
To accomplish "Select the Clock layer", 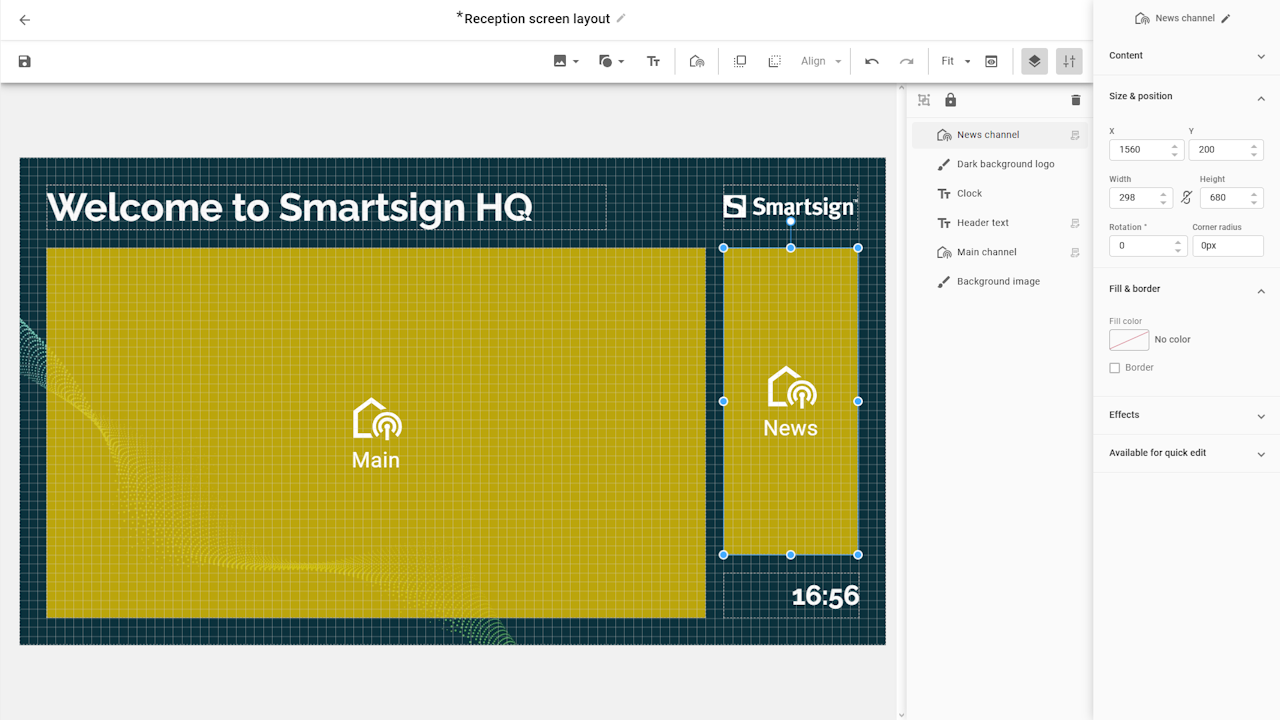I will point(969,194).
